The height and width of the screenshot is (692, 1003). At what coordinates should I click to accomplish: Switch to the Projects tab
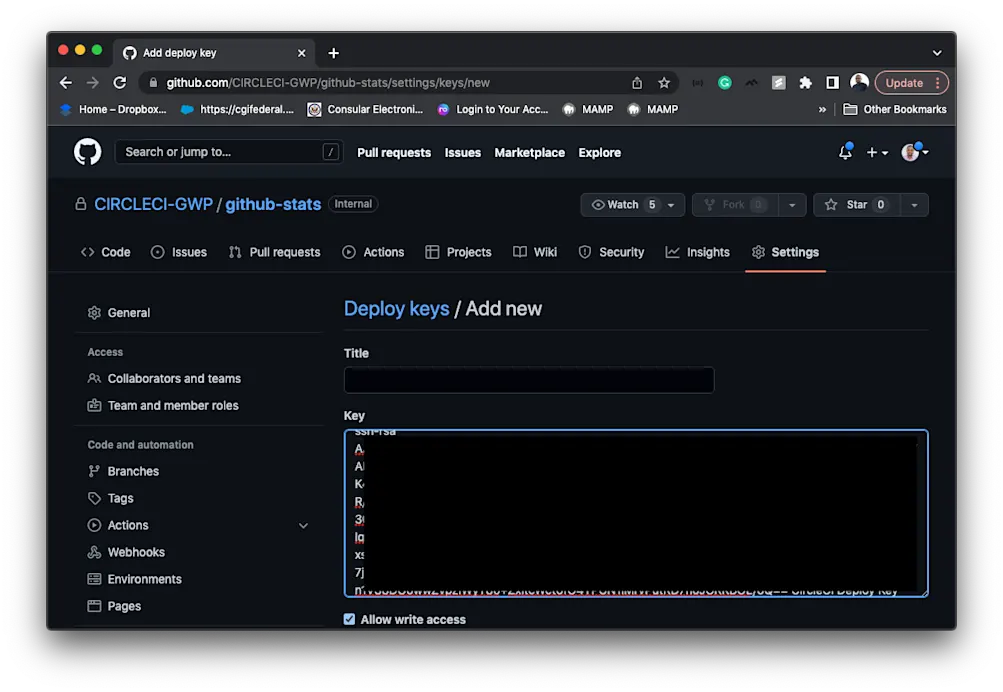[x=458, y=252]
